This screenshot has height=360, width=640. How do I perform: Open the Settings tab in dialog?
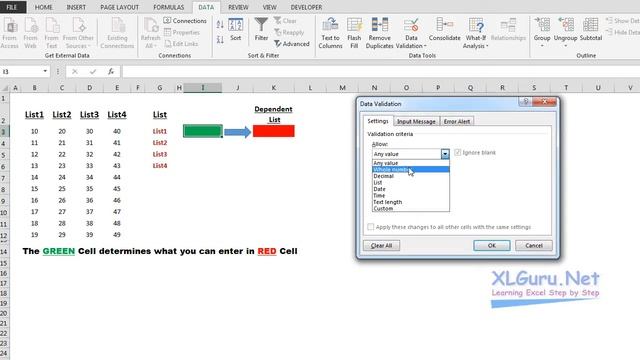[378, 121]
